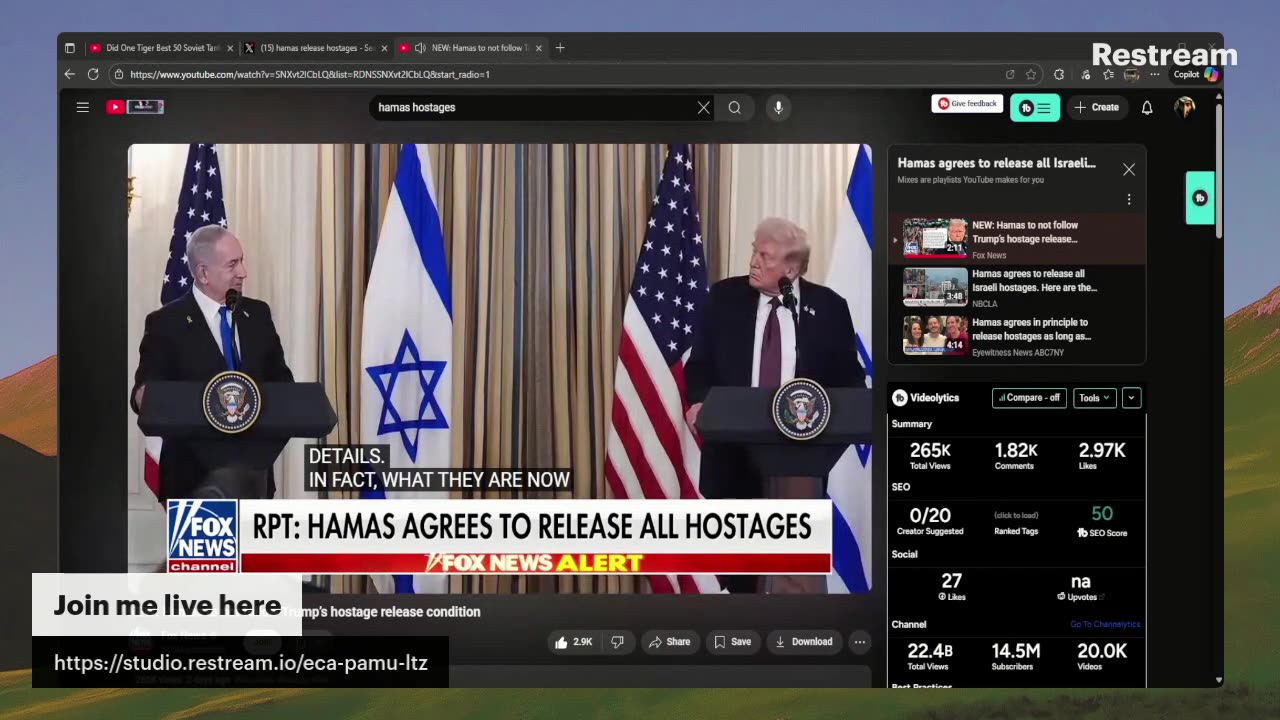Click the Create button
Image resolution: width=1280 pixels, height=720 pixels.
[1097, 107]
